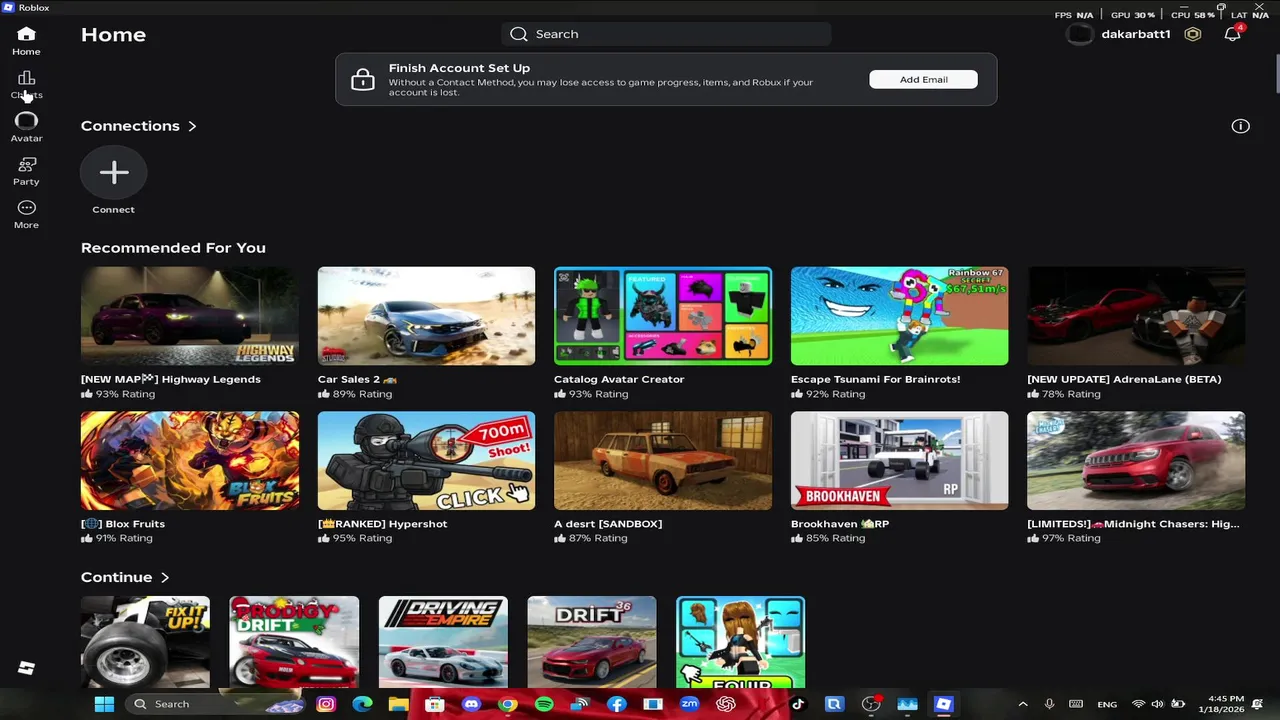Viewport: 1280px width, 720px height.
Task: Open the Connections heading link
Action: tap(130, 126)
